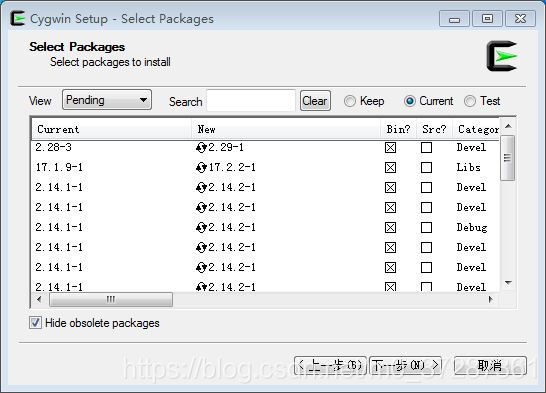Click inside the Search input field
Image resolution: width=546 pixels, height=393 pixels.
click(251, 101)
